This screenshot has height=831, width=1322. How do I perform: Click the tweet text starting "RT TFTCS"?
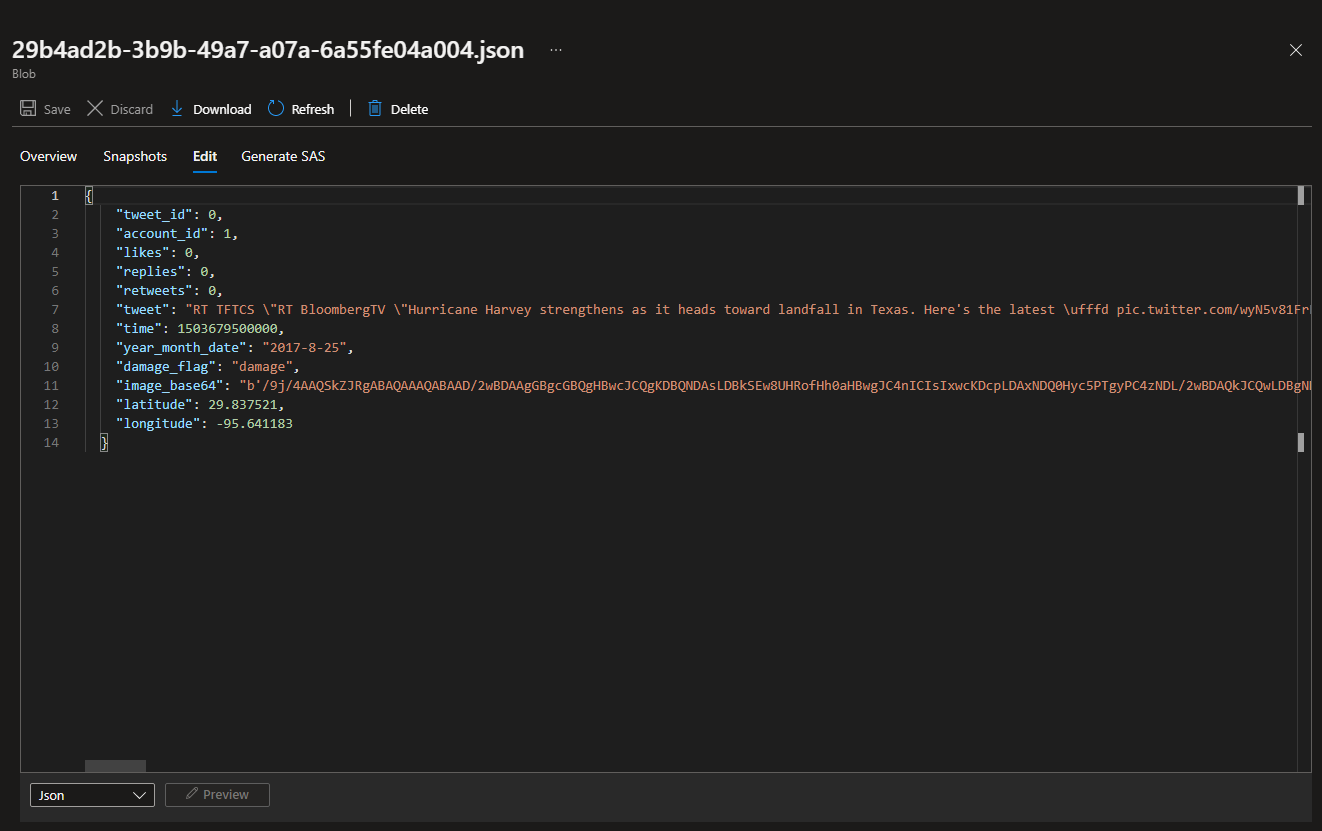[x=746, y=309]
